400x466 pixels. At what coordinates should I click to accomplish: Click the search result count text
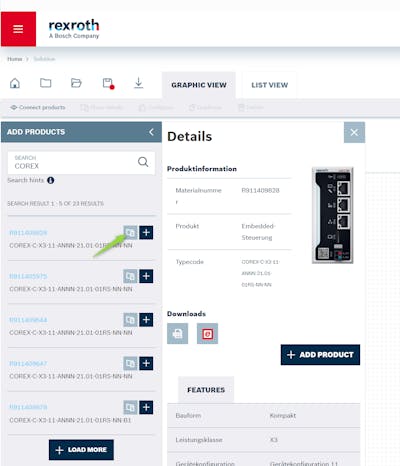click(56, 203)
